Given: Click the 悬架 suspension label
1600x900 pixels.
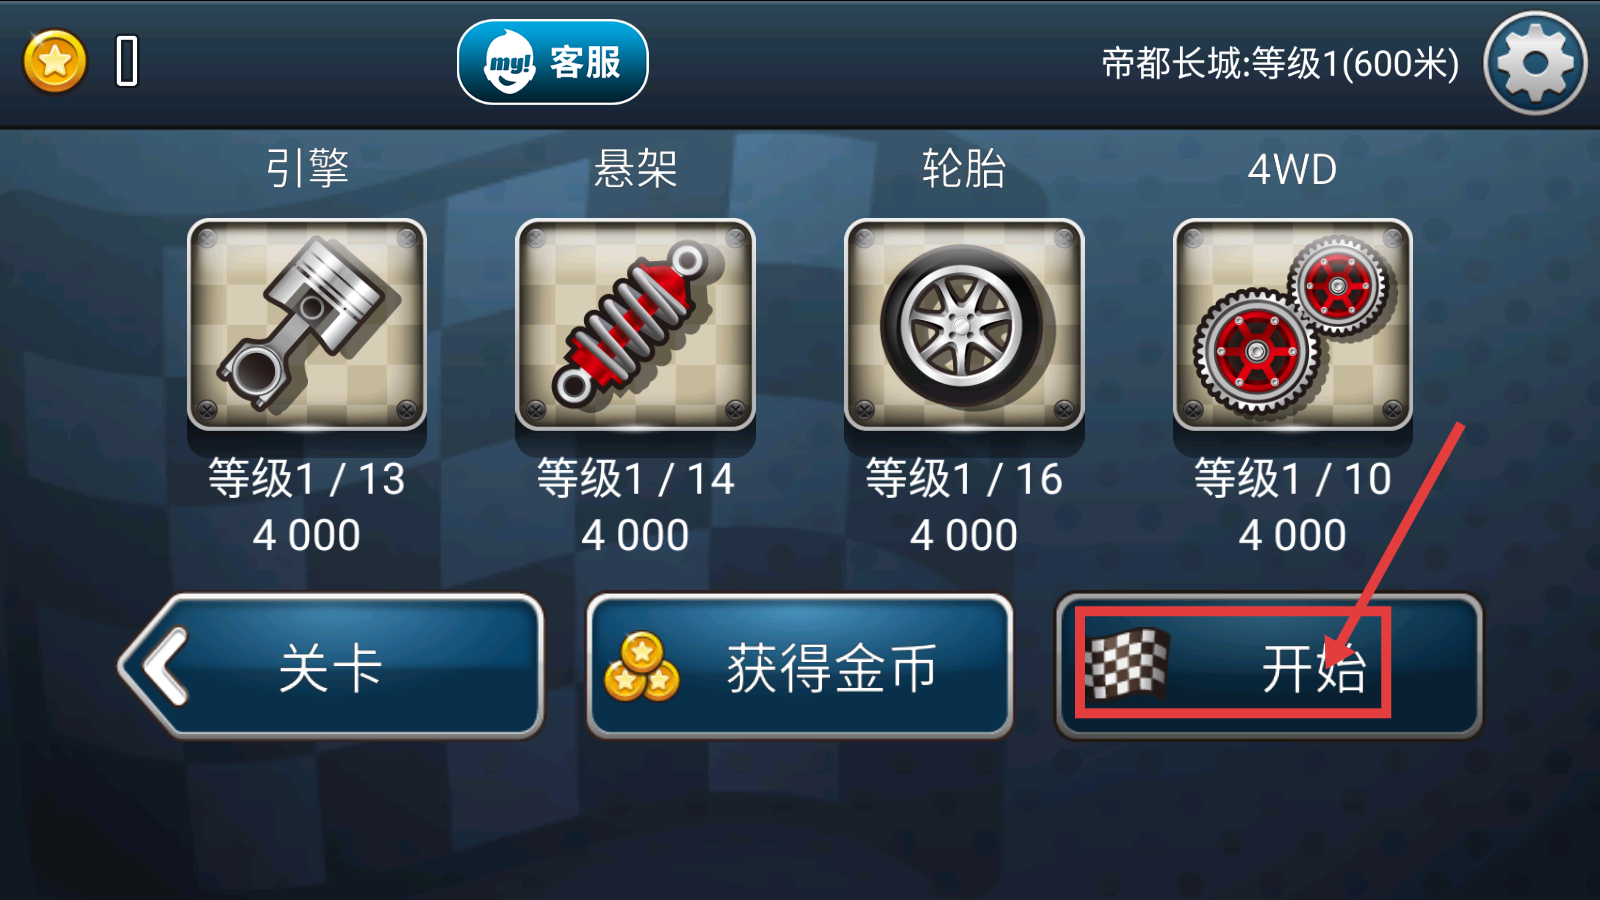Looking at the screenshot, I should pos(635,168).
